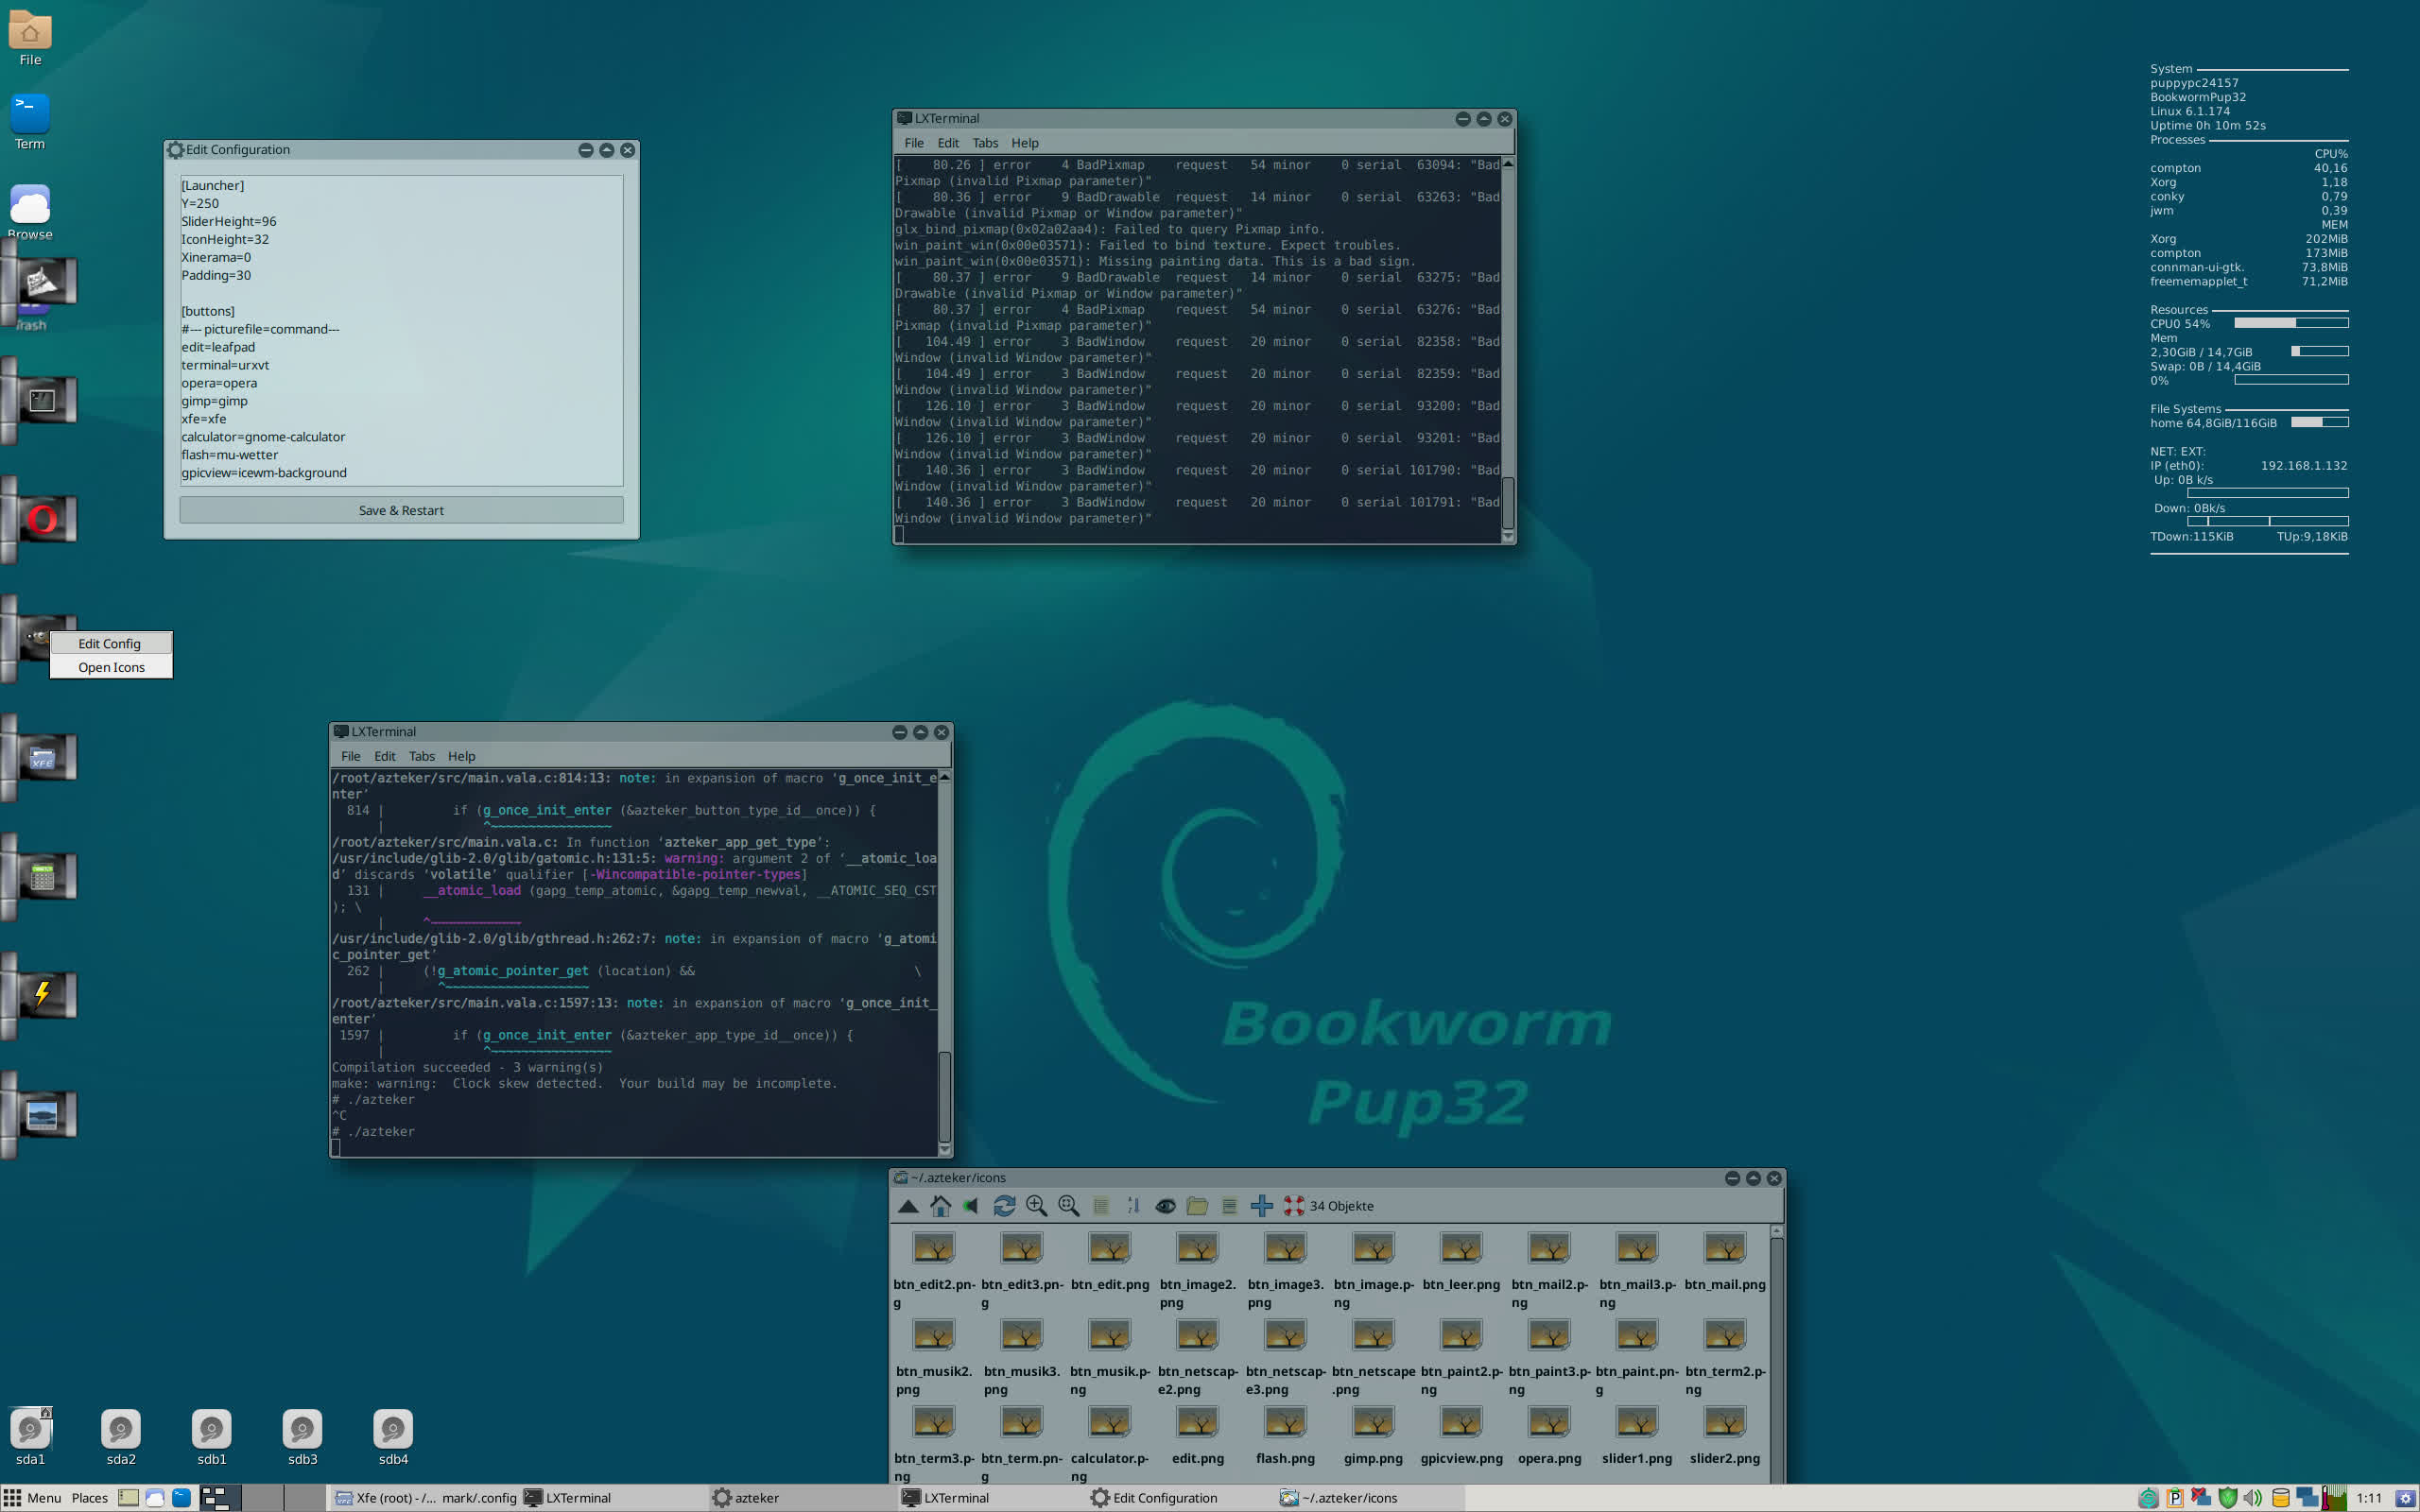Open File menu in top LXTerminal
Screen dimensions: 2420x1512
(x=914, y=143)
